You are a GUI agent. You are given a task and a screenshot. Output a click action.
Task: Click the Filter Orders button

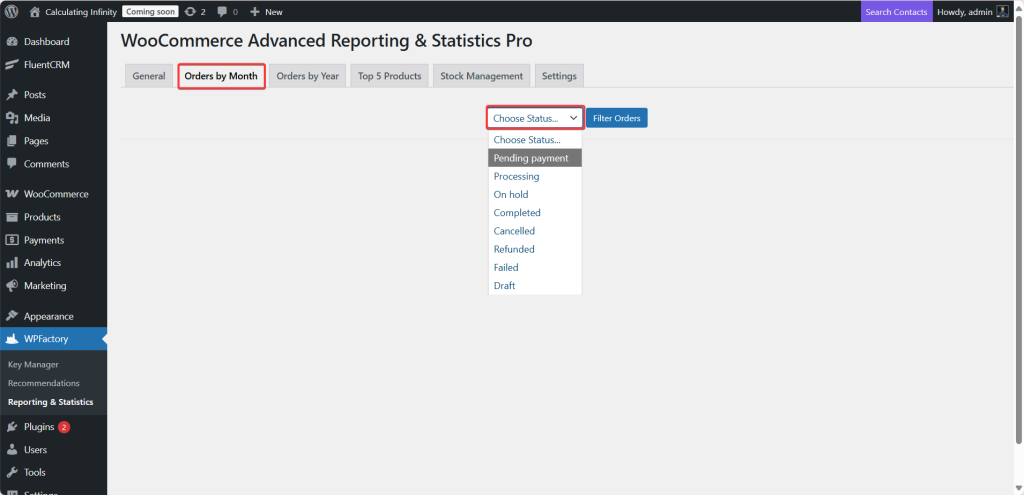616,118
